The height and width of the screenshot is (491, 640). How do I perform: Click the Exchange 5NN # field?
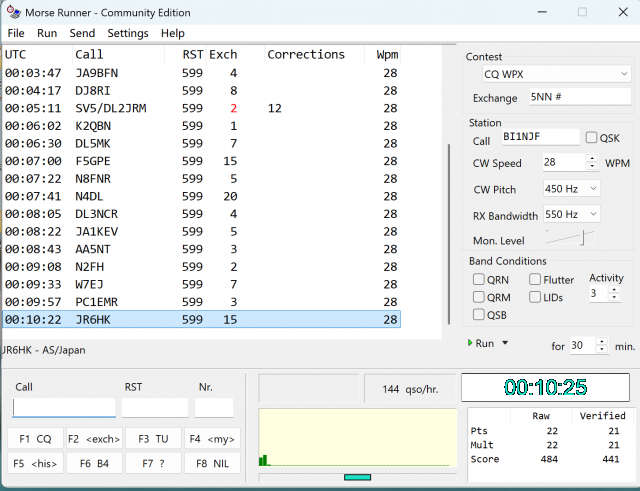[580, 97]
